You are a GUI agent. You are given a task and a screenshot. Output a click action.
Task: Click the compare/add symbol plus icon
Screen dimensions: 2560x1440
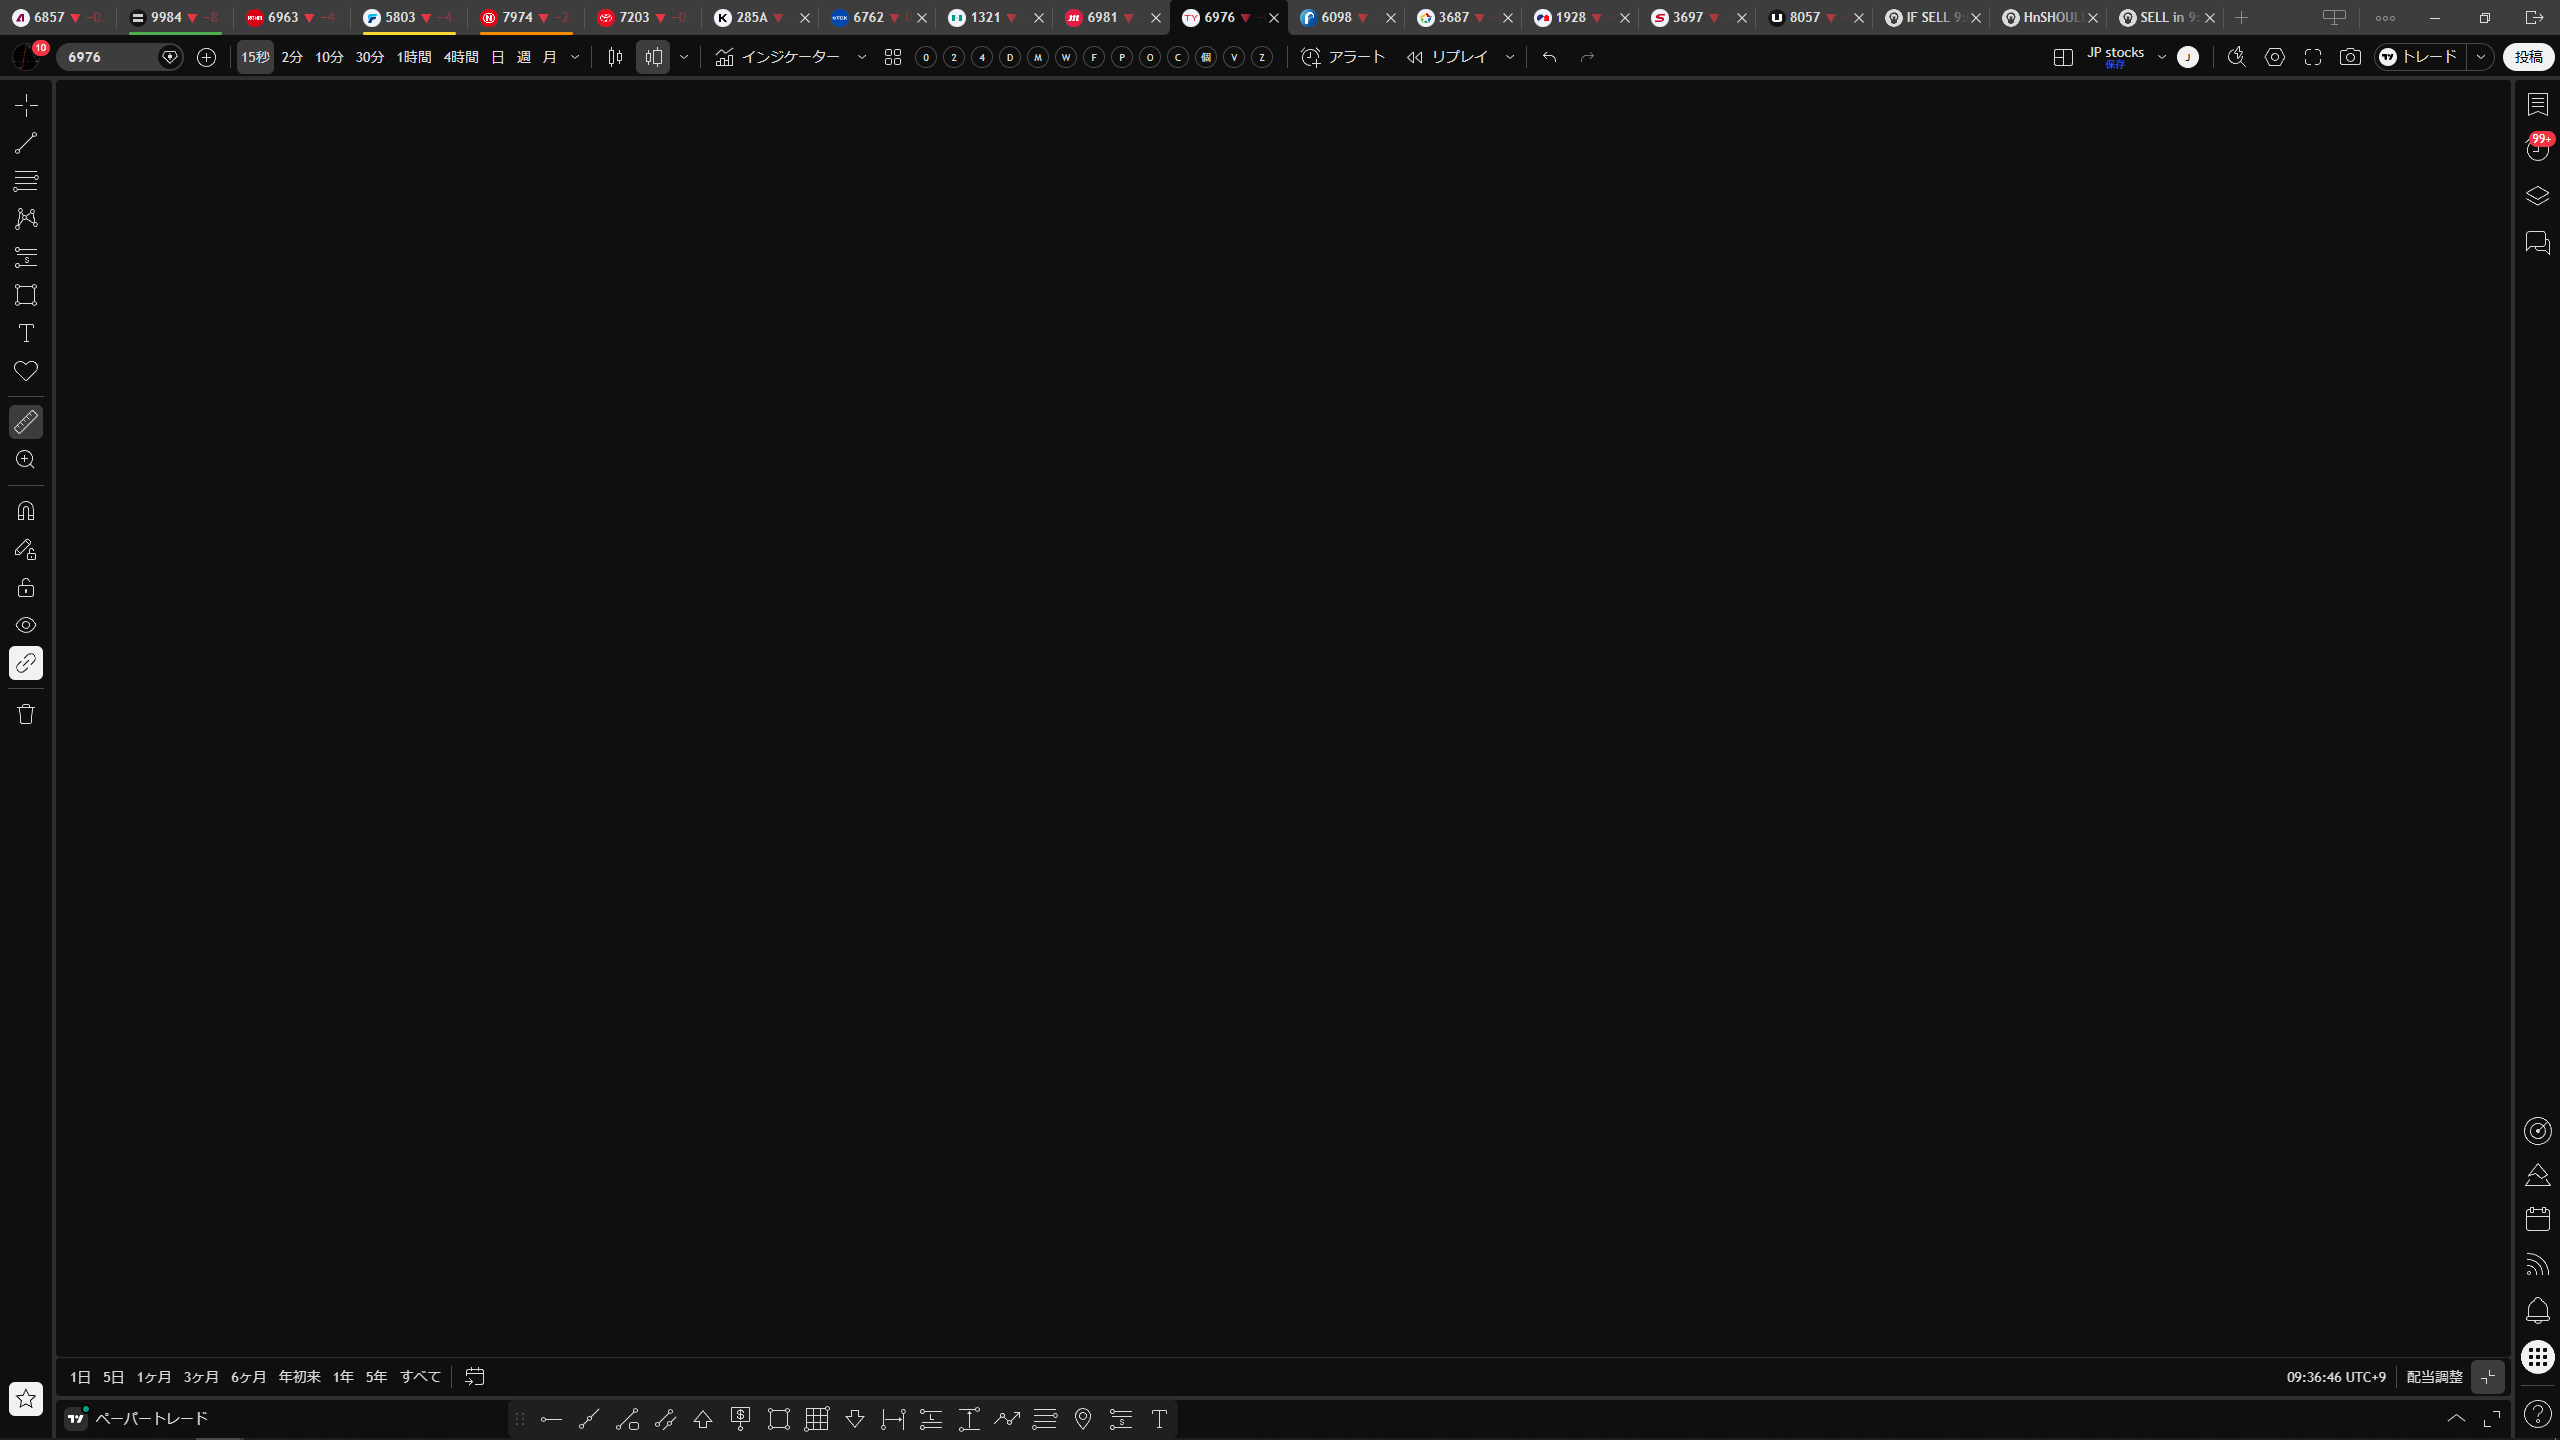point(207,57)
